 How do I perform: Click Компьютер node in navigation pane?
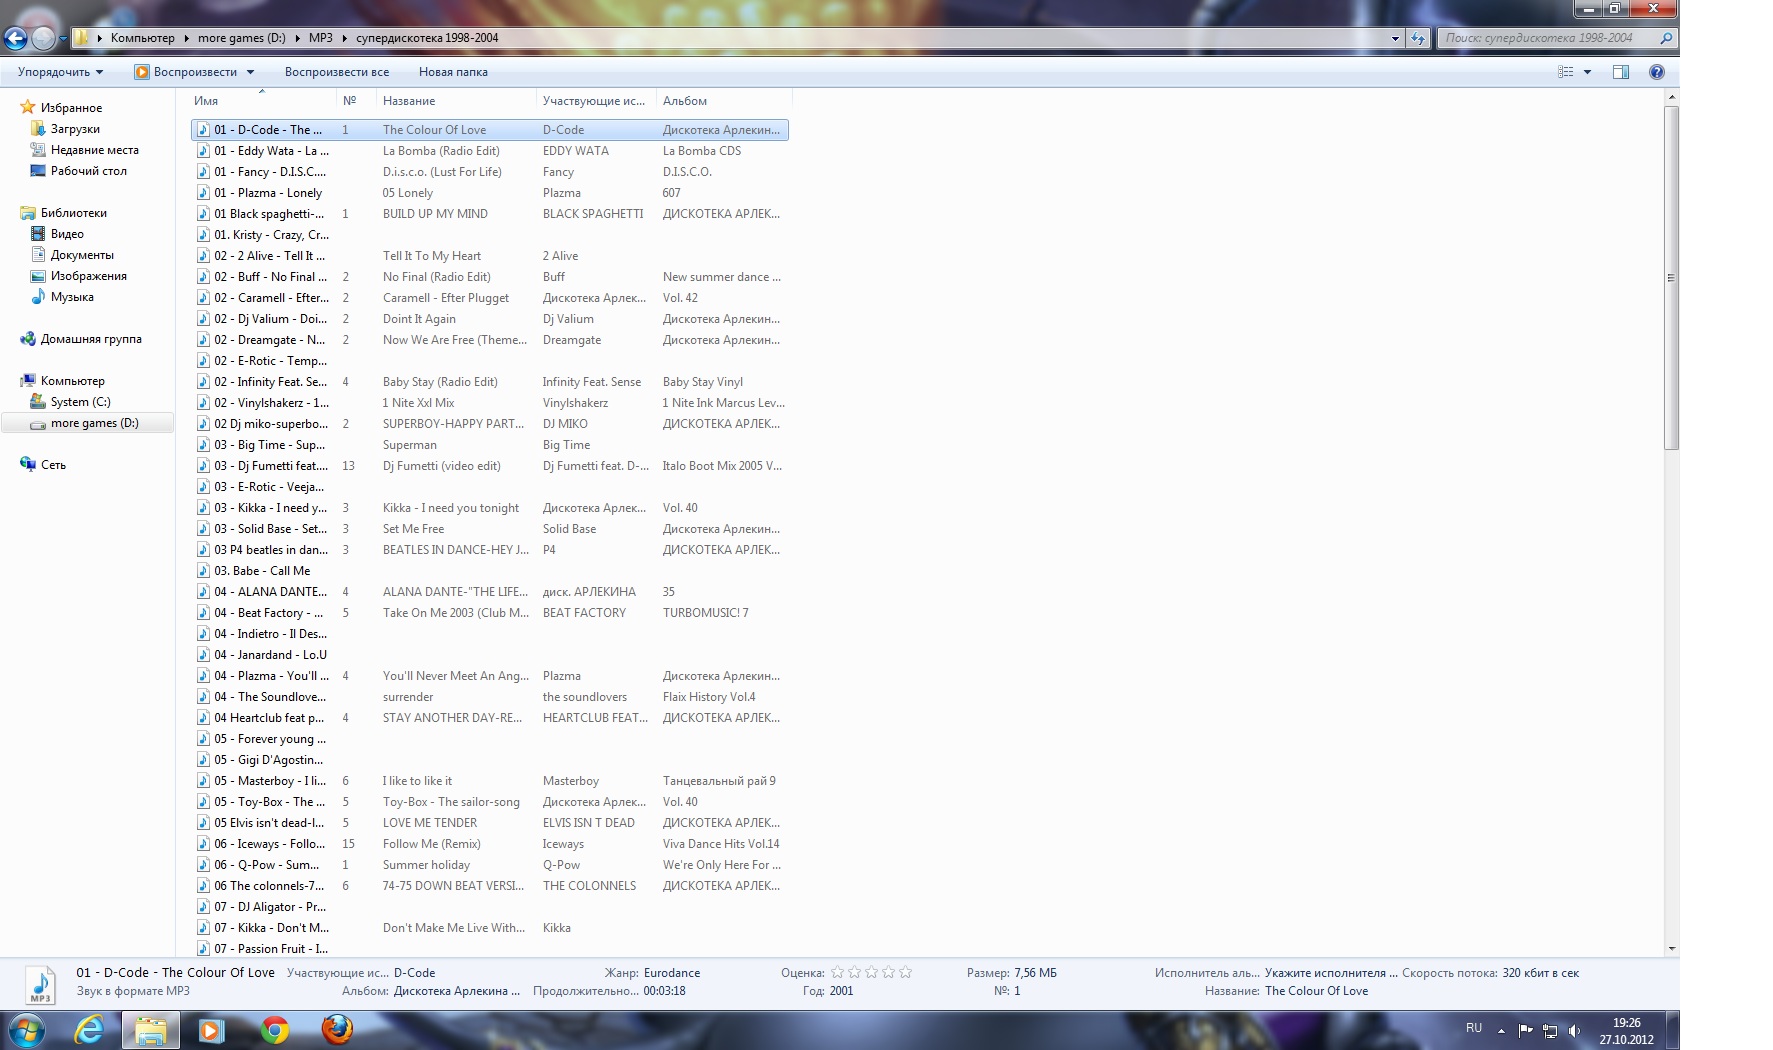point(72,381)
